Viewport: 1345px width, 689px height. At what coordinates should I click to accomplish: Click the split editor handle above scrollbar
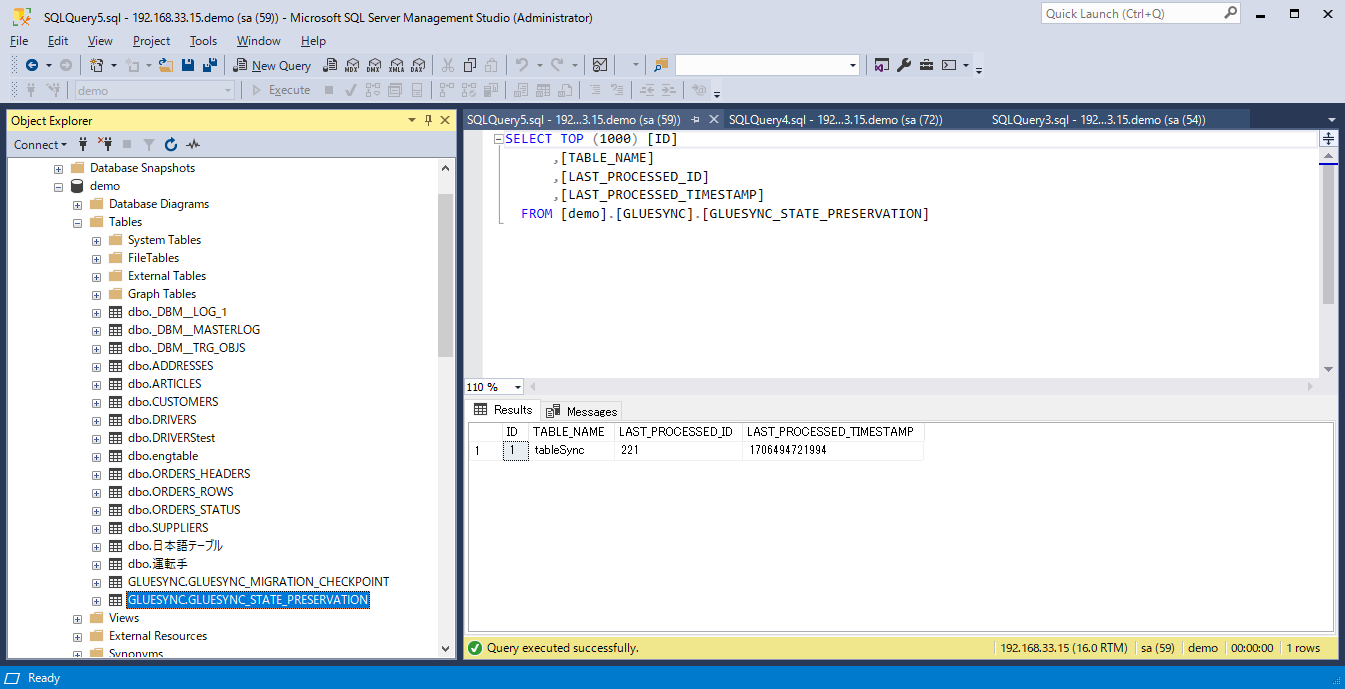(x=1328, y=138)
